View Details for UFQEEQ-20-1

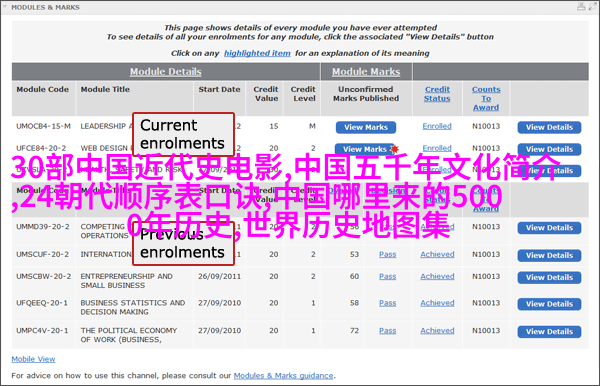click(x=549, y=304)
